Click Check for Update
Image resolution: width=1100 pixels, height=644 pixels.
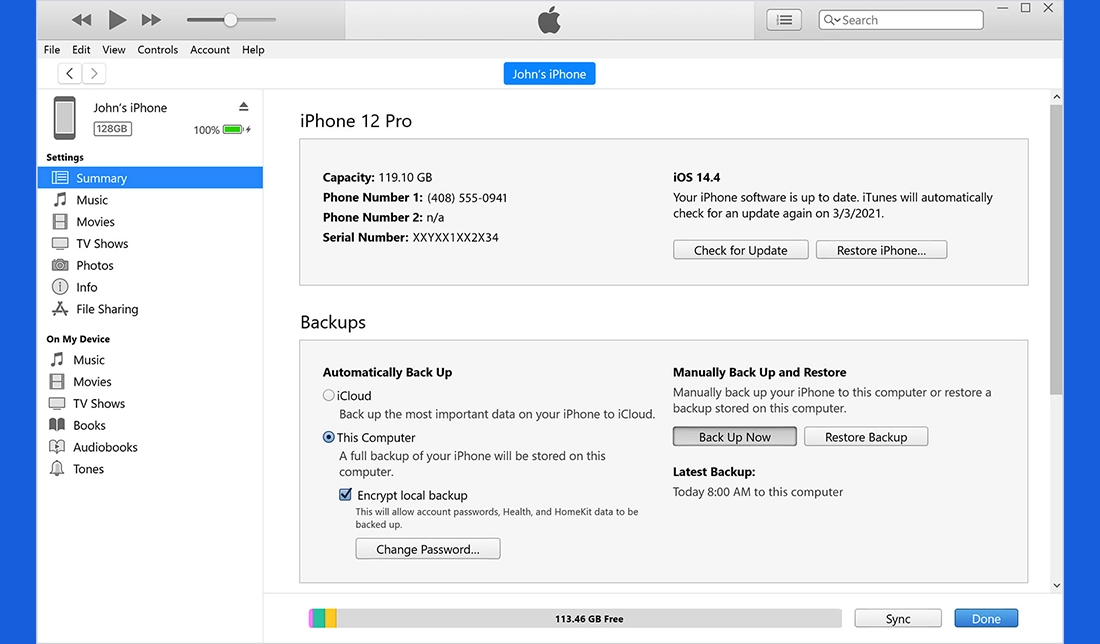[740, 249]
